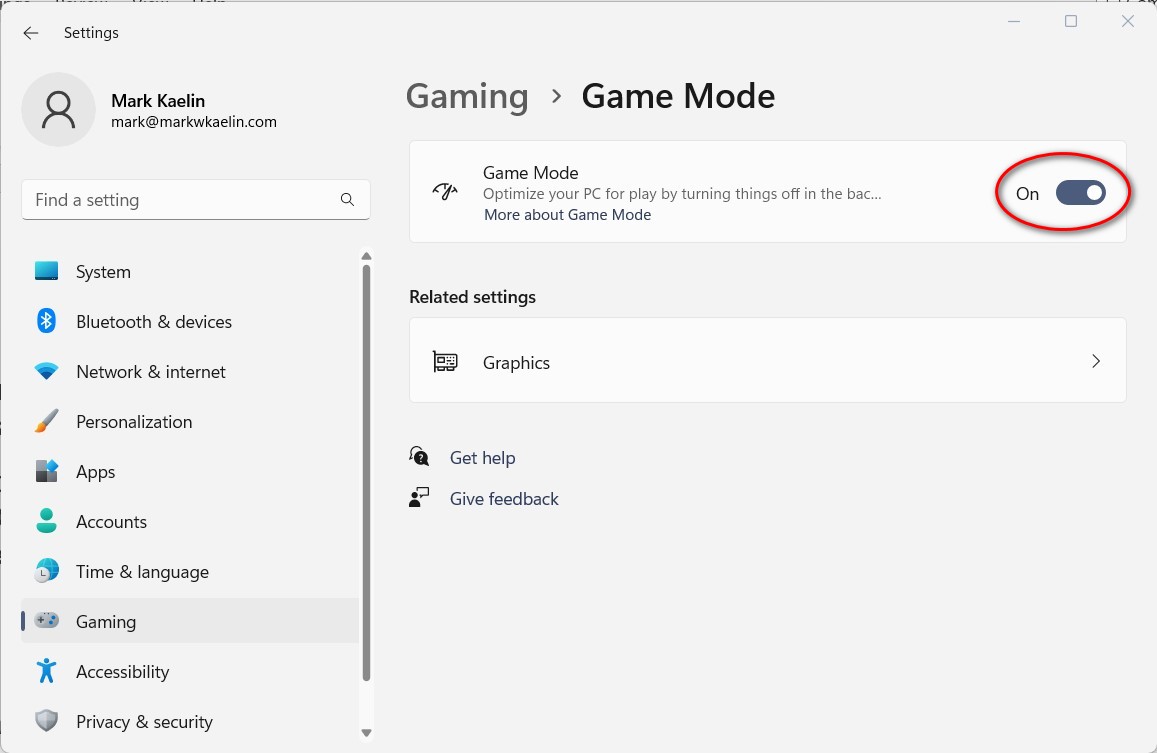This screenshot has height=753, width=1157.
Task: Select the Personalization paintbrush icon
Action: coord(46,421)
